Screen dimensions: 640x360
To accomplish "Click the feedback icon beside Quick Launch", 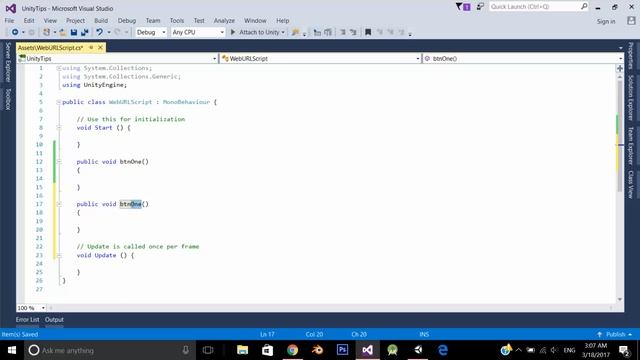I will (x=480, y=7).
